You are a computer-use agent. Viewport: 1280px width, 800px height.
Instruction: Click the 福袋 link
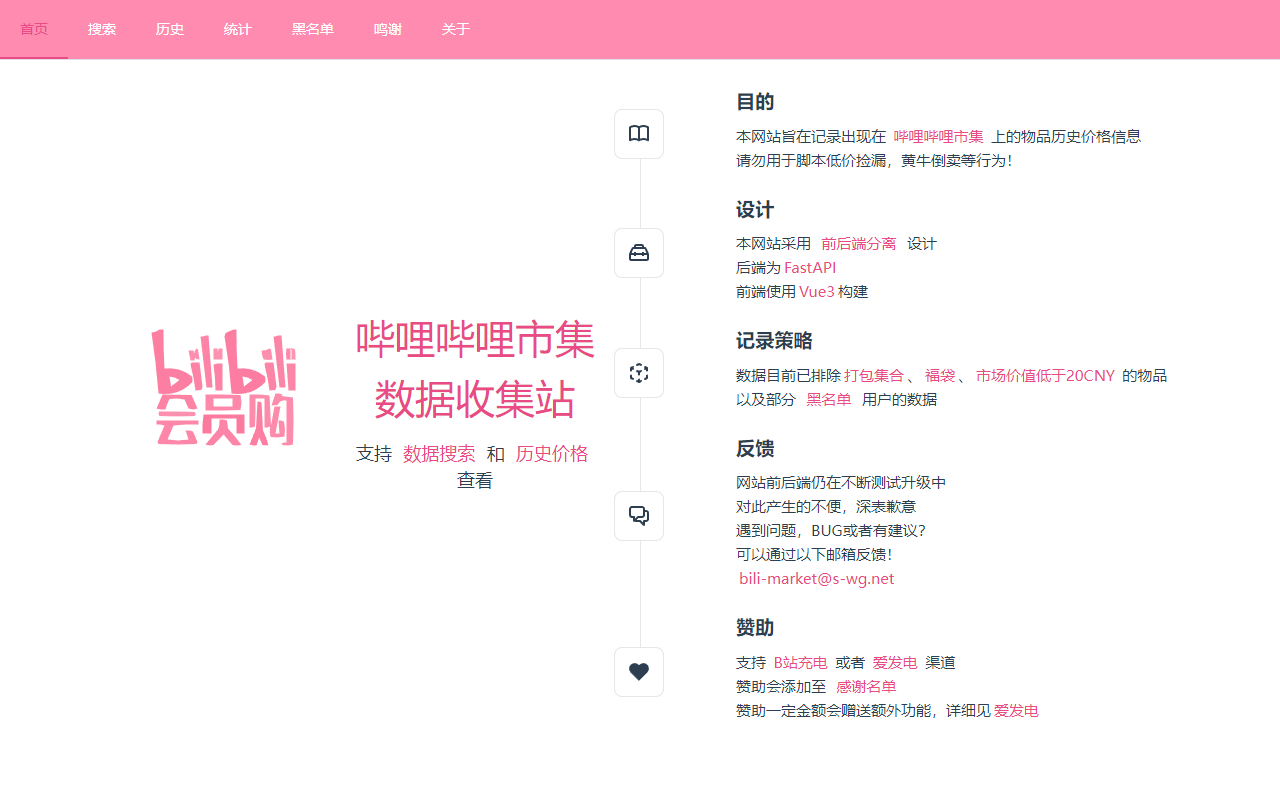click(940, 376)
